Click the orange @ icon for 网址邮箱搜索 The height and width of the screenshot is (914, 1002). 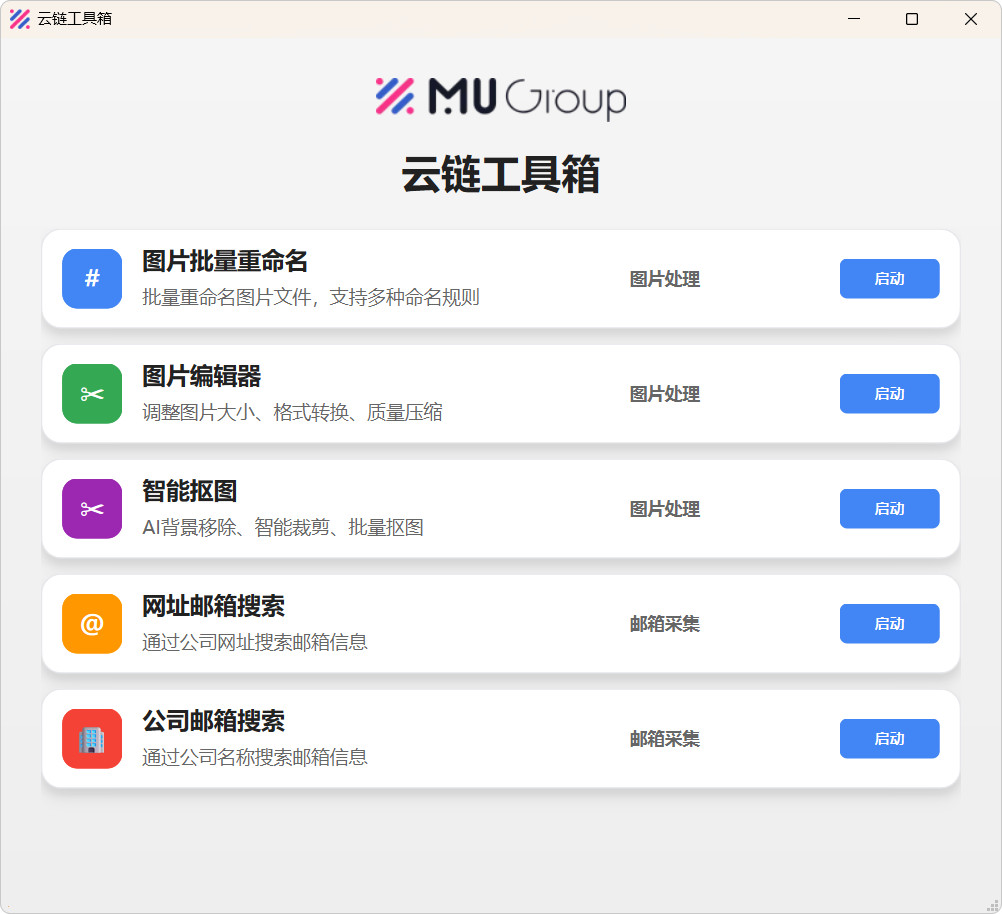(x=92, y=624)
